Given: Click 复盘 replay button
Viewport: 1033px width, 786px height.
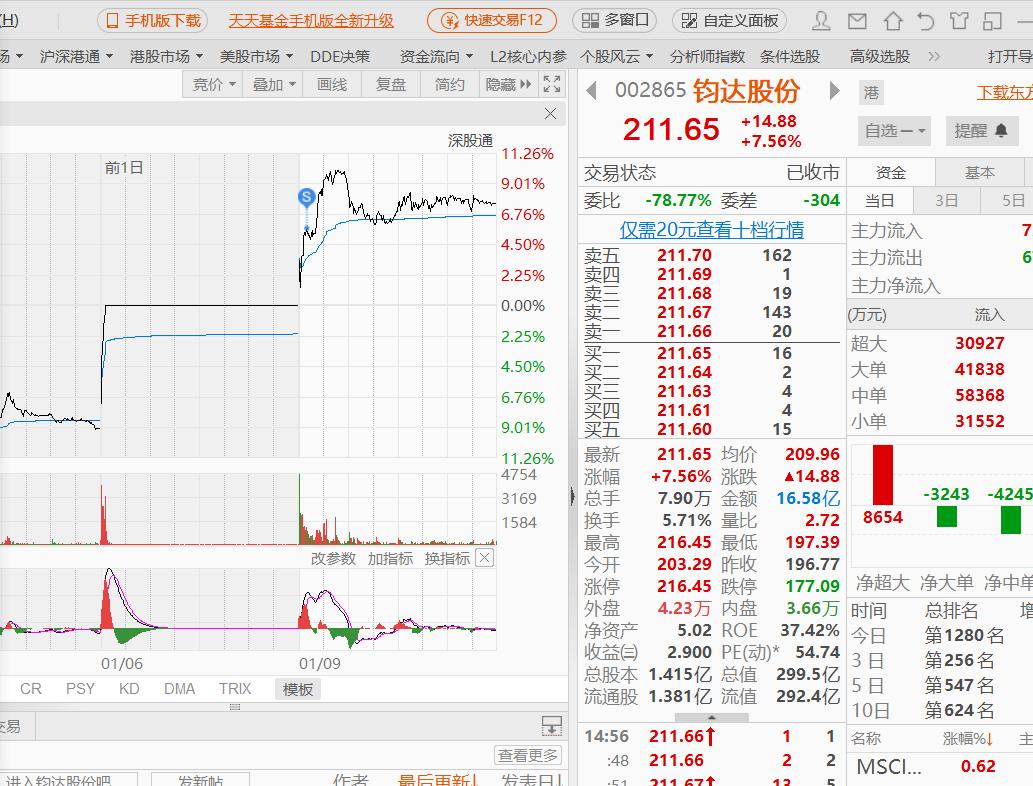Looking at the screenshot, I should (x=391, y=84).
